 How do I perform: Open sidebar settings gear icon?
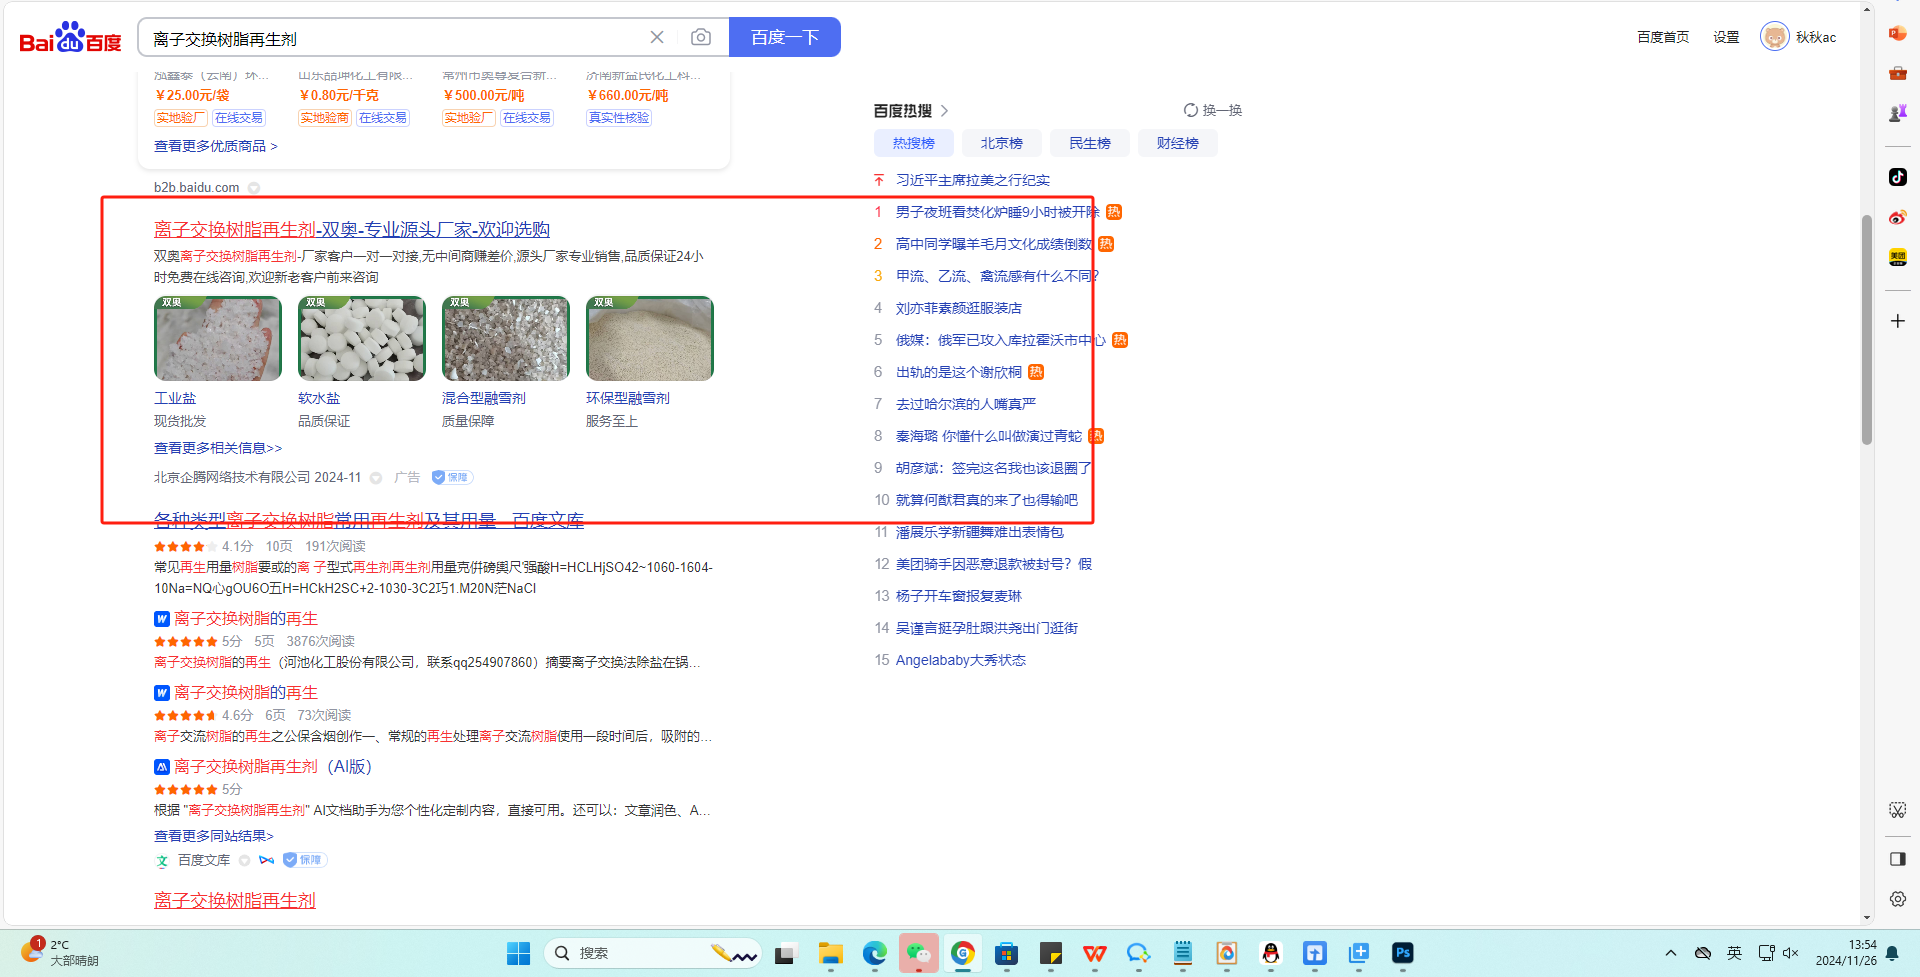click(x=1897, y=899)
